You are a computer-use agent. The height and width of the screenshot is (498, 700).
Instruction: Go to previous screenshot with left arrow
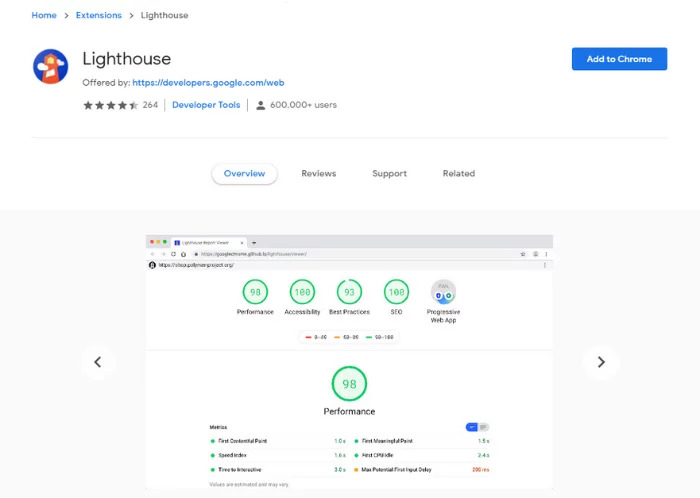click(97, 362)
